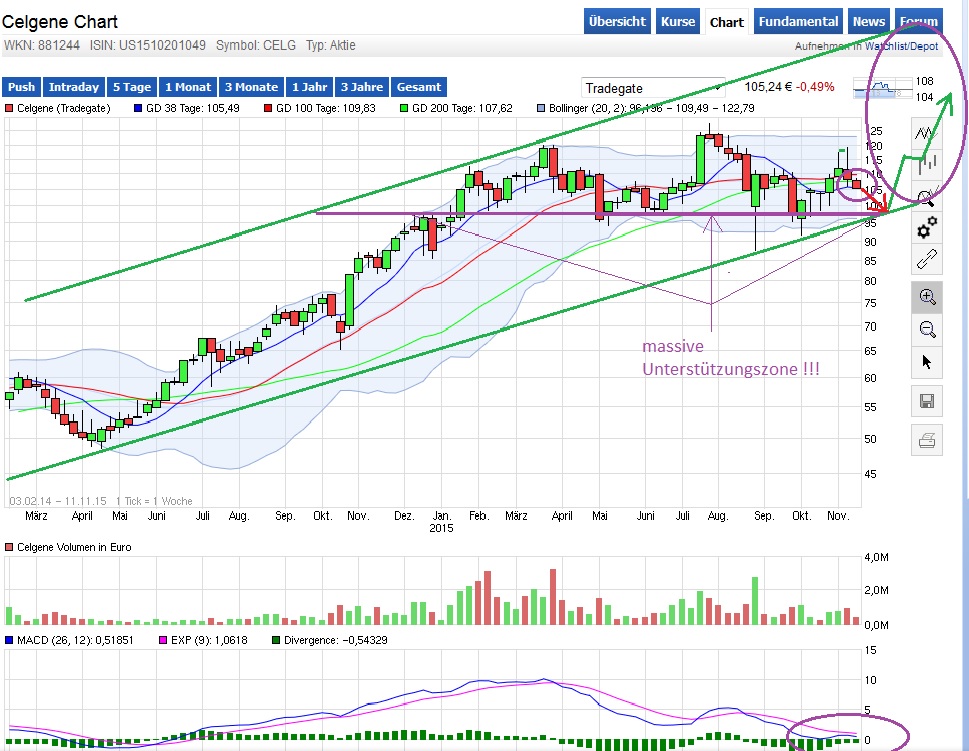Activate the zoom out magnifier tool
Screen dimensions: 969x751
pos(926,329)
